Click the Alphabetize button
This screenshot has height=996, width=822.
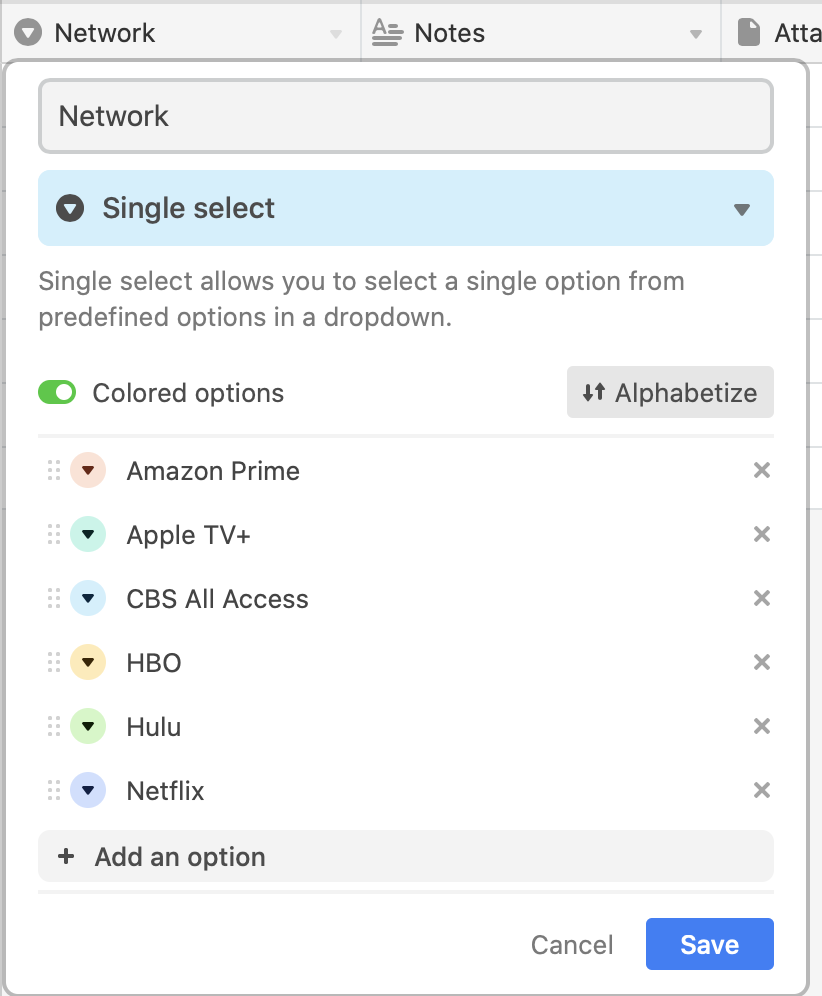tap(670, 393)
